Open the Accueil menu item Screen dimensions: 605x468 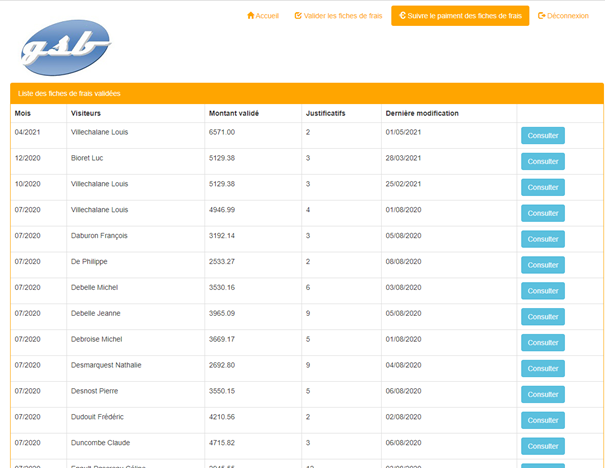263,16
